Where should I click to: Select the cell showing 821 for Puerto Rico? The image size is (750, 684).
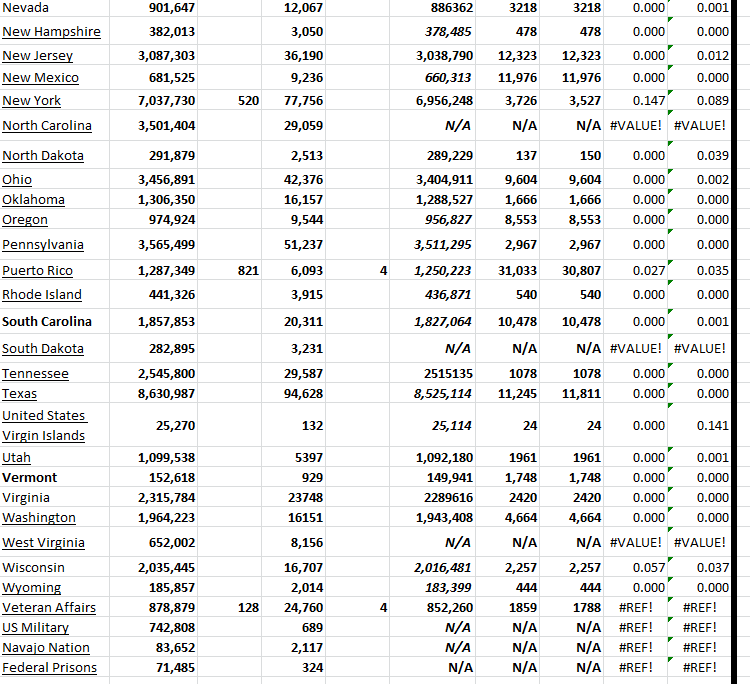pos(249,271)
